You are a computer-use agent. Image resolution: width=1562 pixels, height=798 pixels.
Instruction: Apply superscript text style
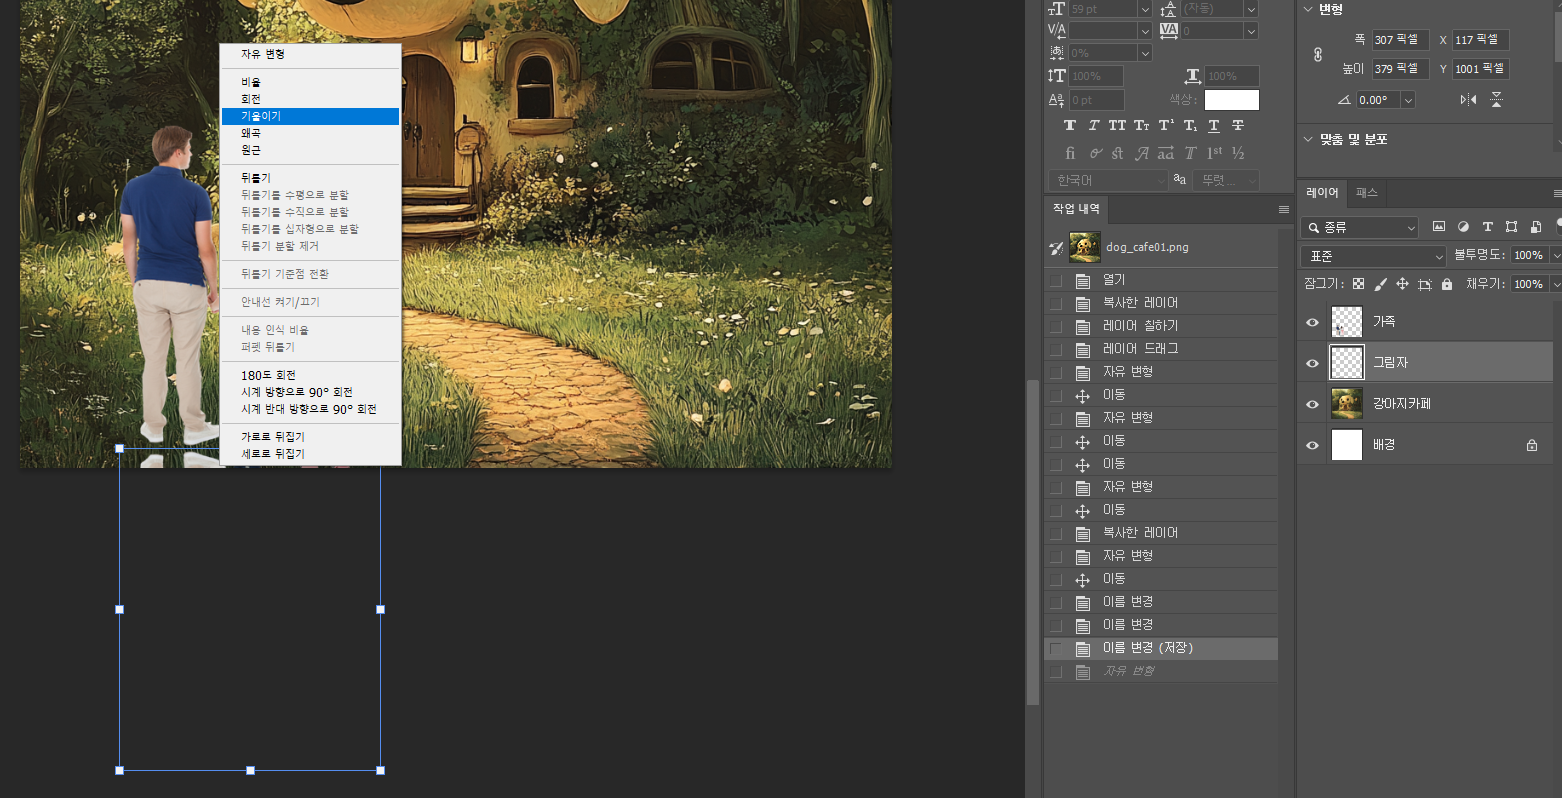1166,125
